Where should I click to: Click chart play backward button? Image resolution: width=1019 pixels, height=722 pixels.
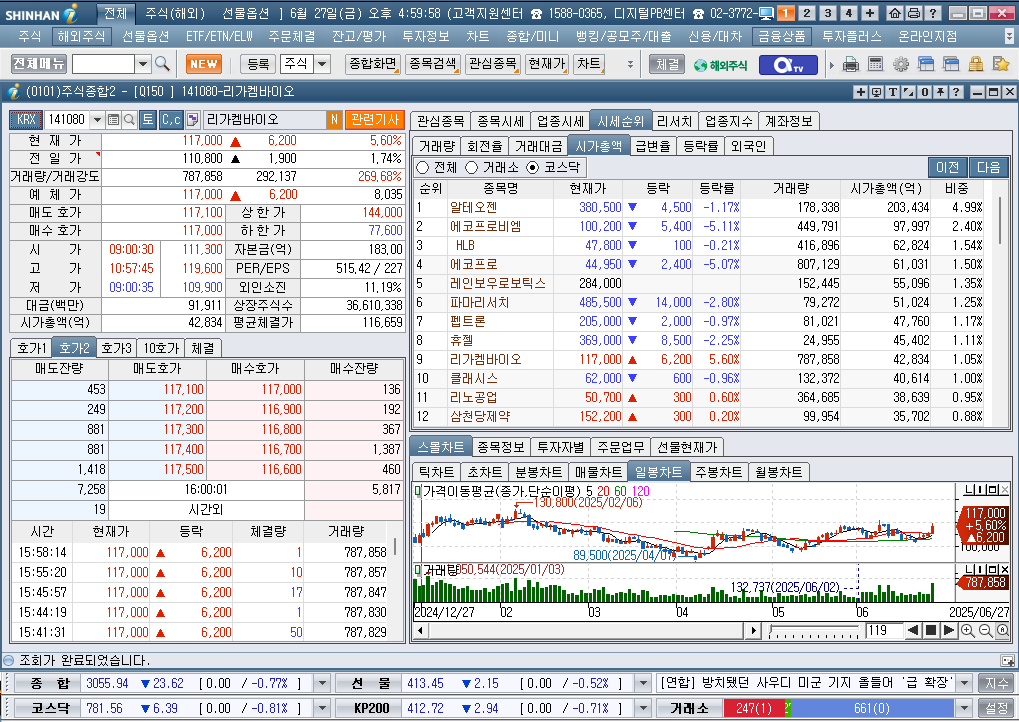(x=913, y=630)
